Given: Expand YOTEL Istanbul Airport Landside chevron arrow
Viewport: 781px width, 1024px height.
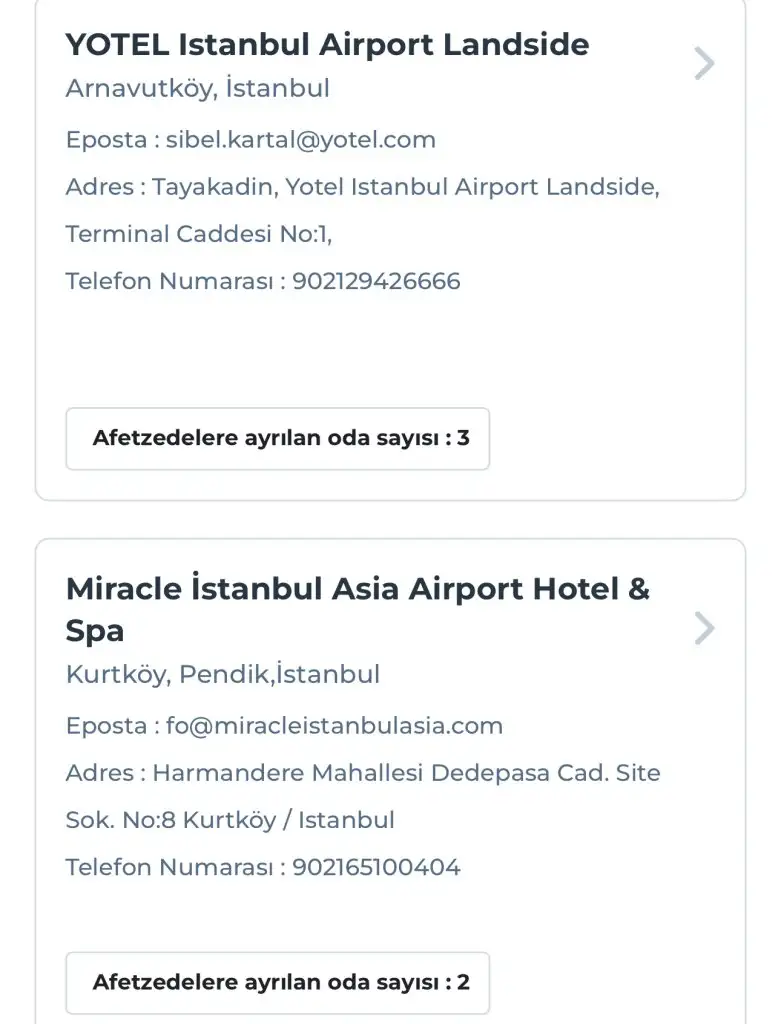Looking at the screenshot, I should click(704, 64).
